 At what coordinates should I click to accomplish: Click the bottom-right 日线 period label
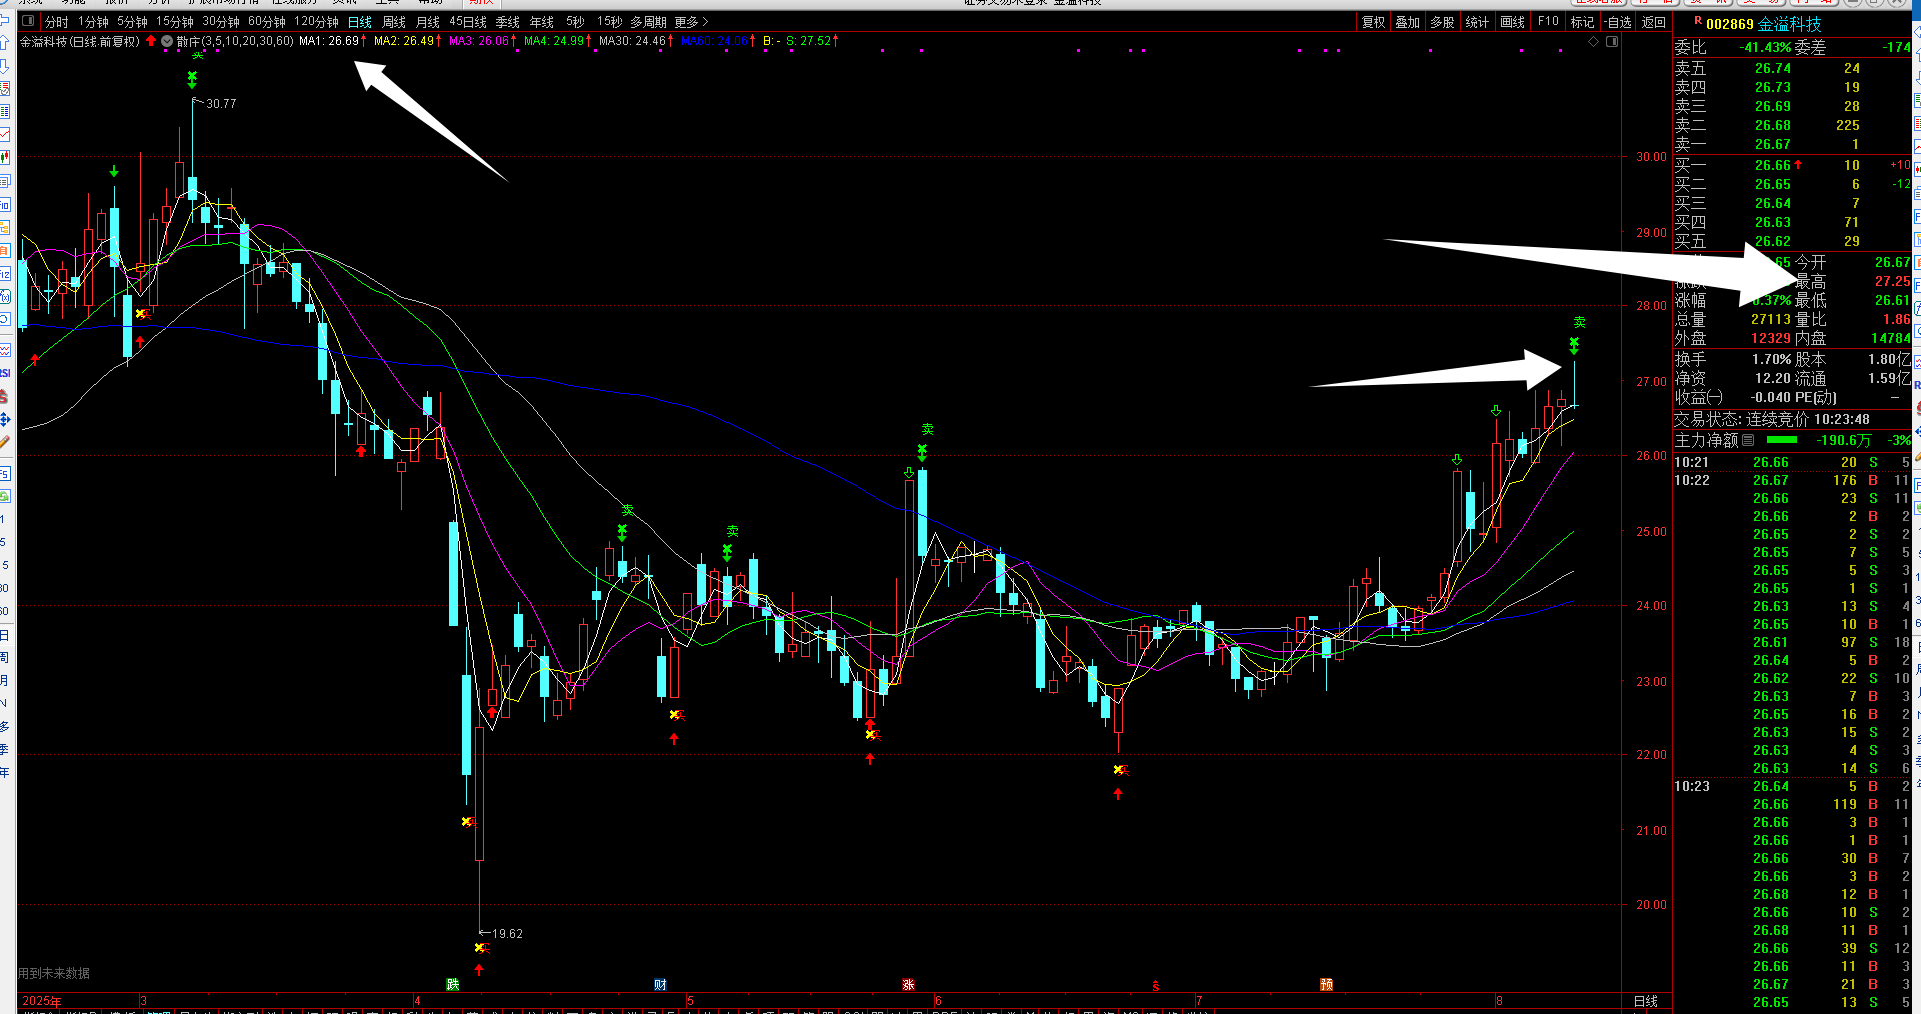[x=1646, y=1001]
